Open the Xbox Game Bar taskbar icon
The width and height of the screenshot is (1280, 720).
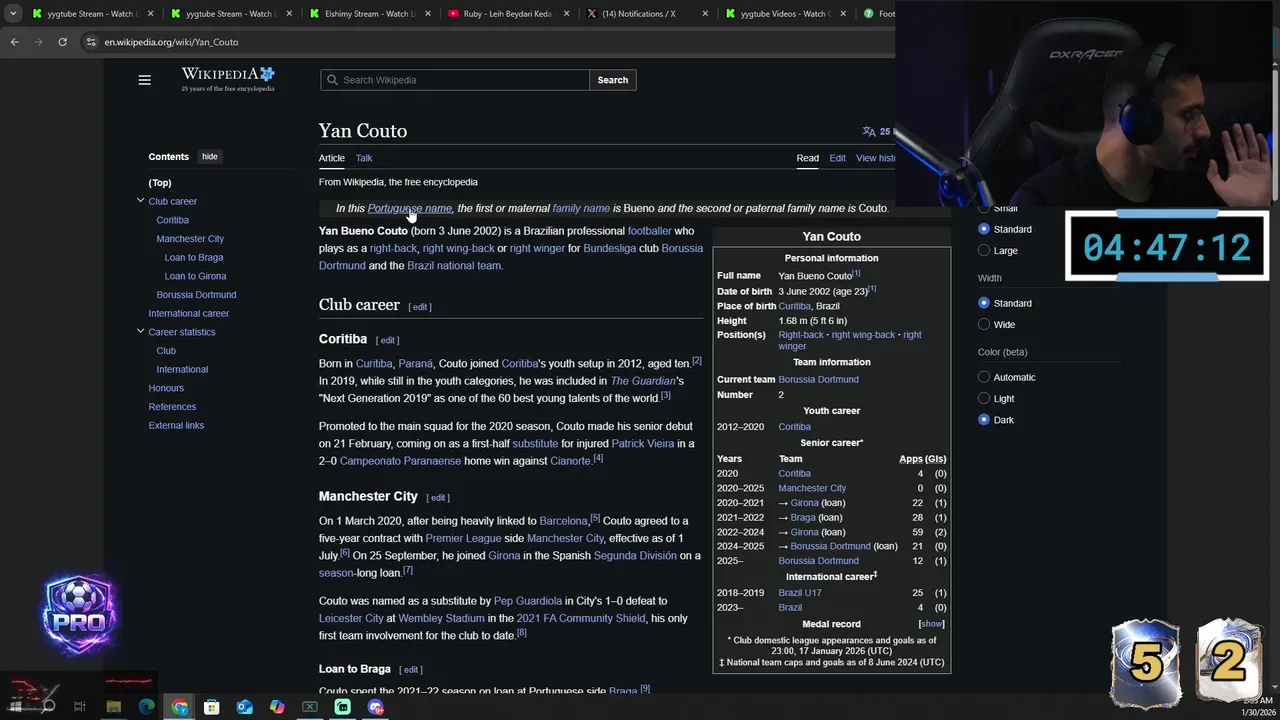tap(310, 707)
